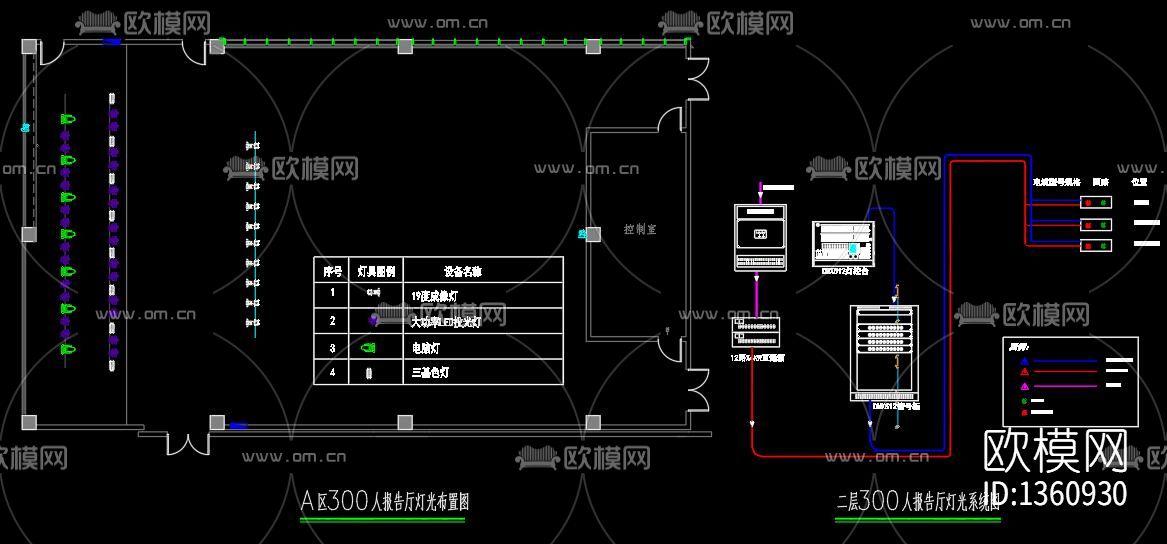
Task: Click the green dot in the 图例 box
Action: click(1025, 400)
